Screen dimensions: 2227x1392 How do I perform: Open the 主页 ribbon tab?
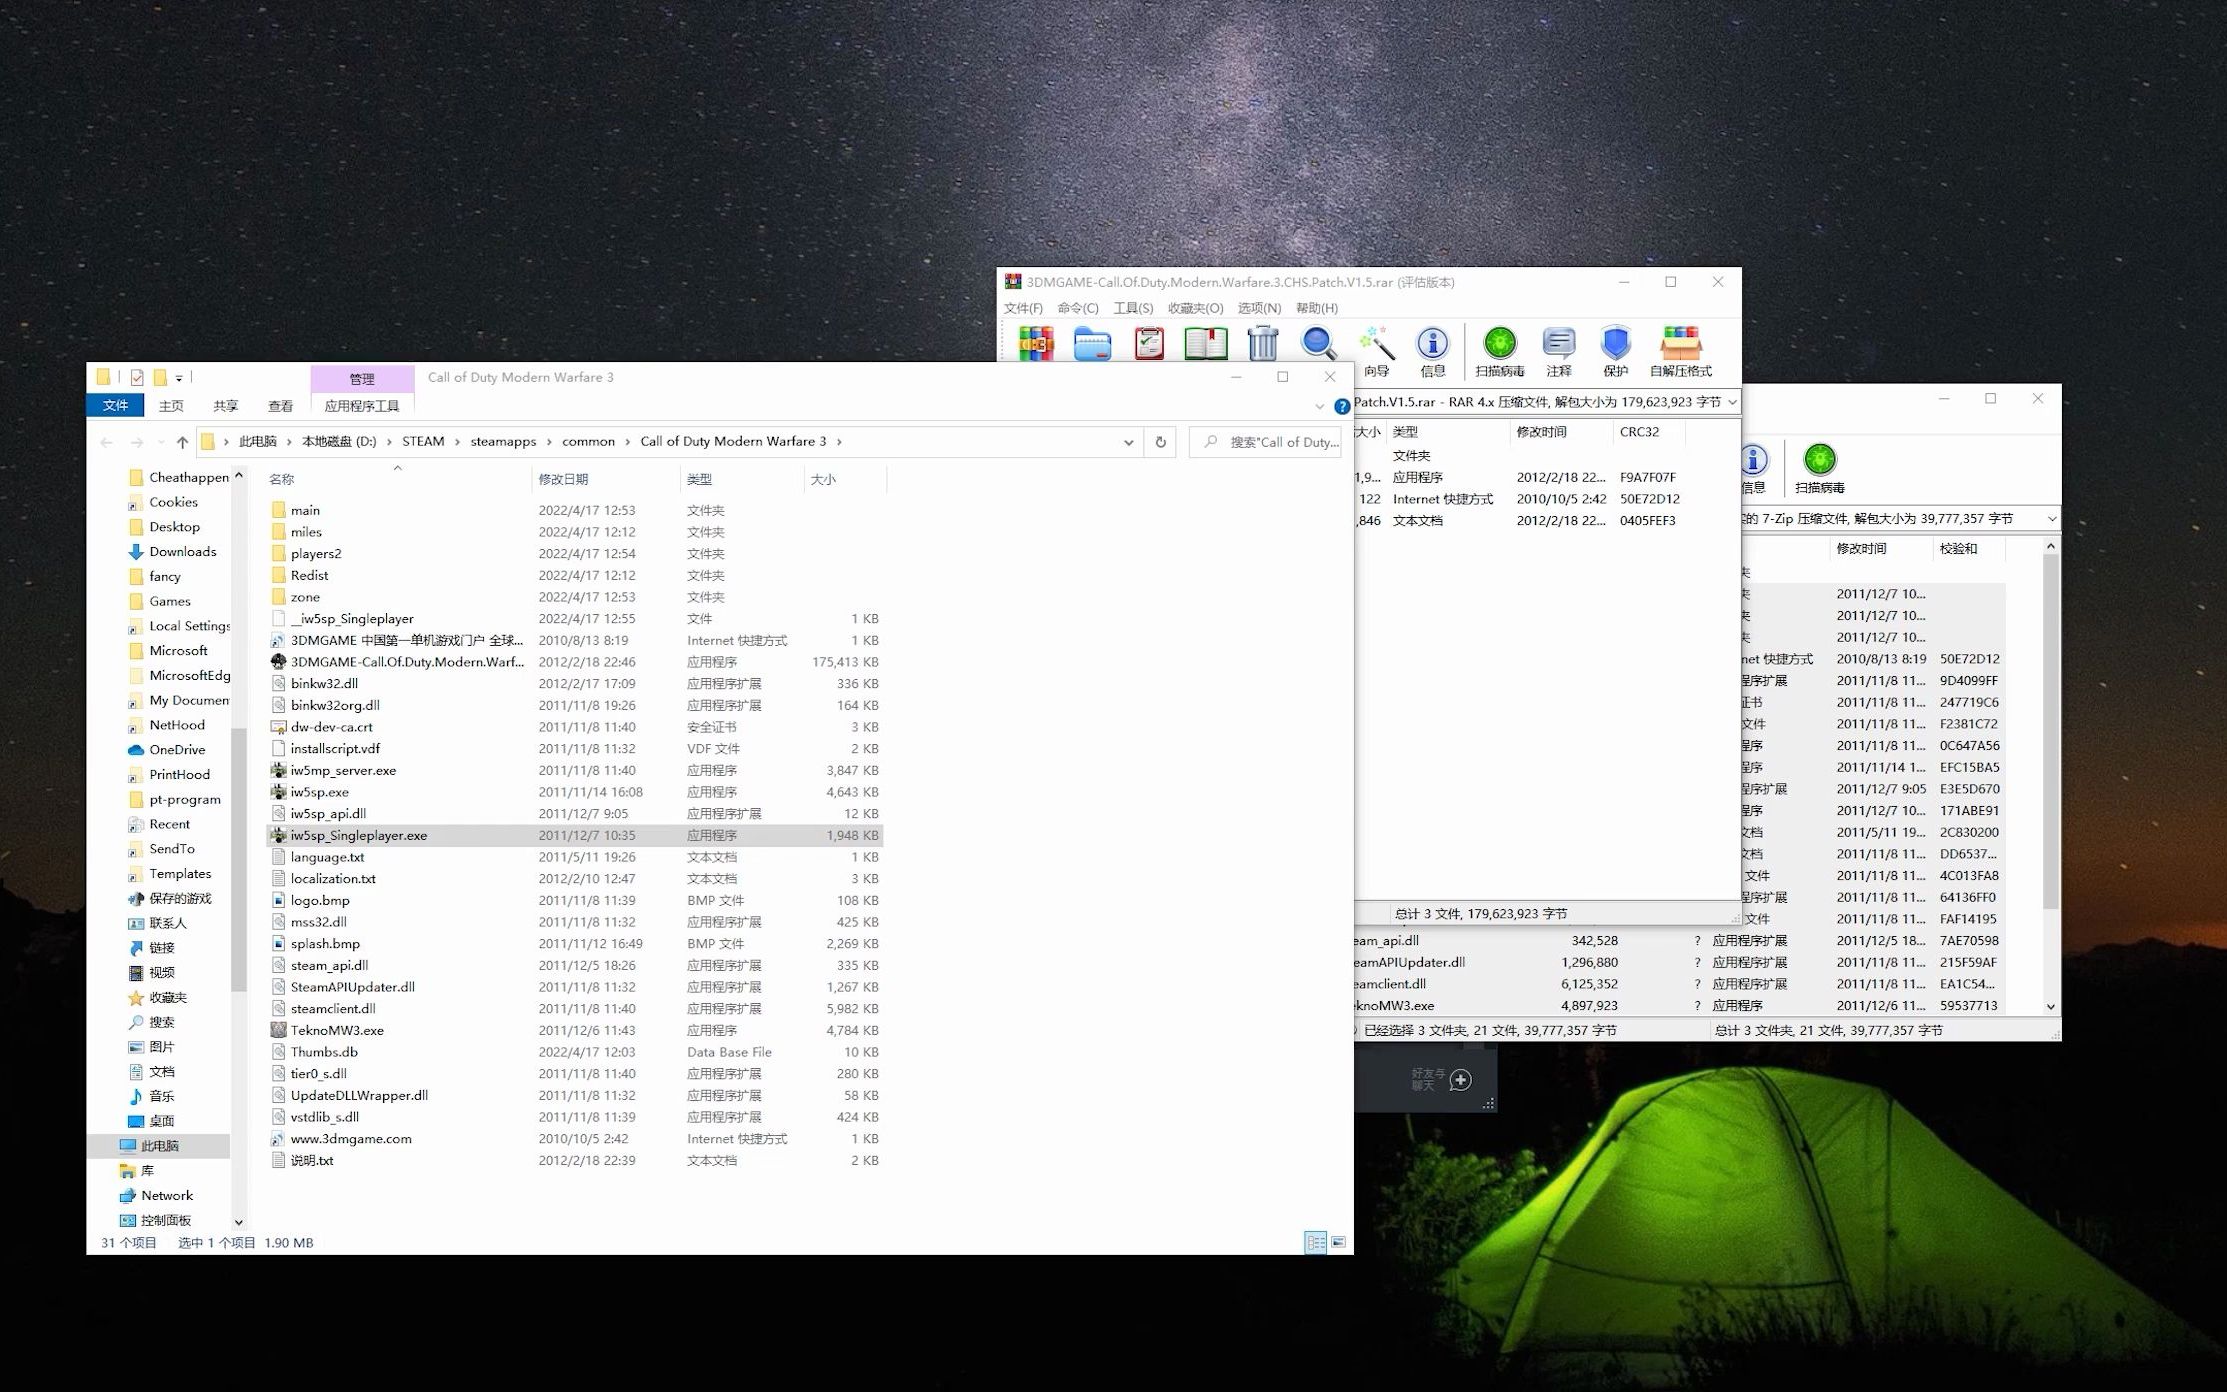point(171,405)
